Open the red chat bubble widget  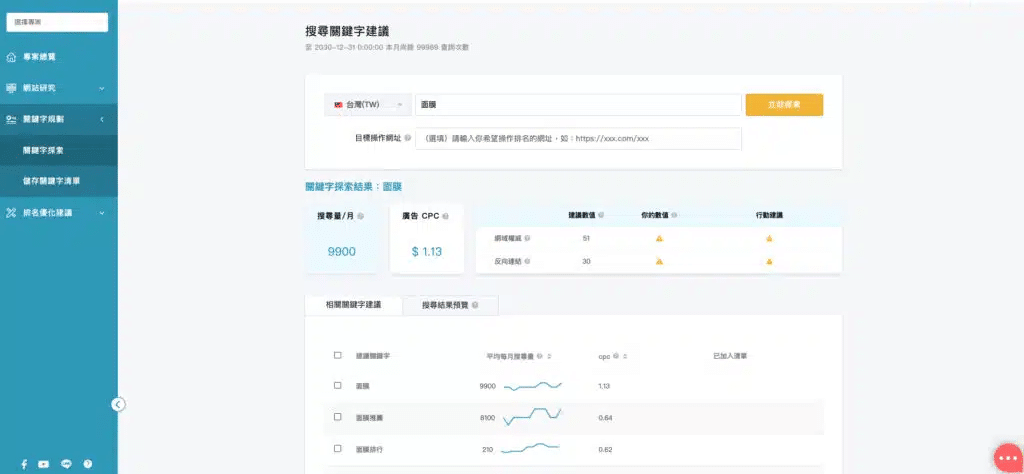(1007, 456)
